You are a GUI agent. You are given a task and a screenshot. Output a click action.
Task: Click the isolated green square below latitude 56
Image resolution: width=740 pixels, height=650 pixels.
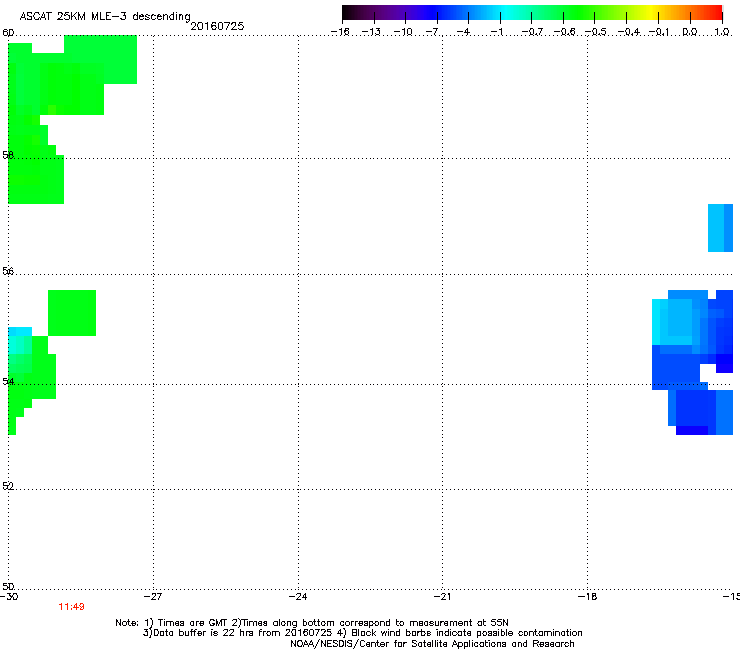[72, 313]
